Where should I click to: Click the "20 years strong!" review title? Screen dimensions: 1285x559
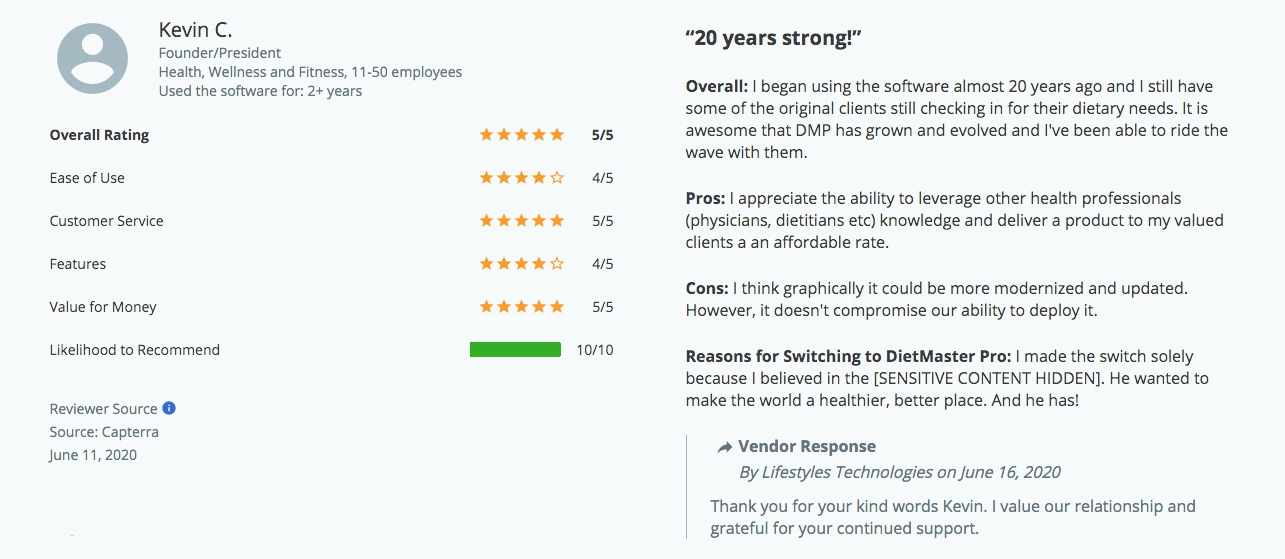774,39
